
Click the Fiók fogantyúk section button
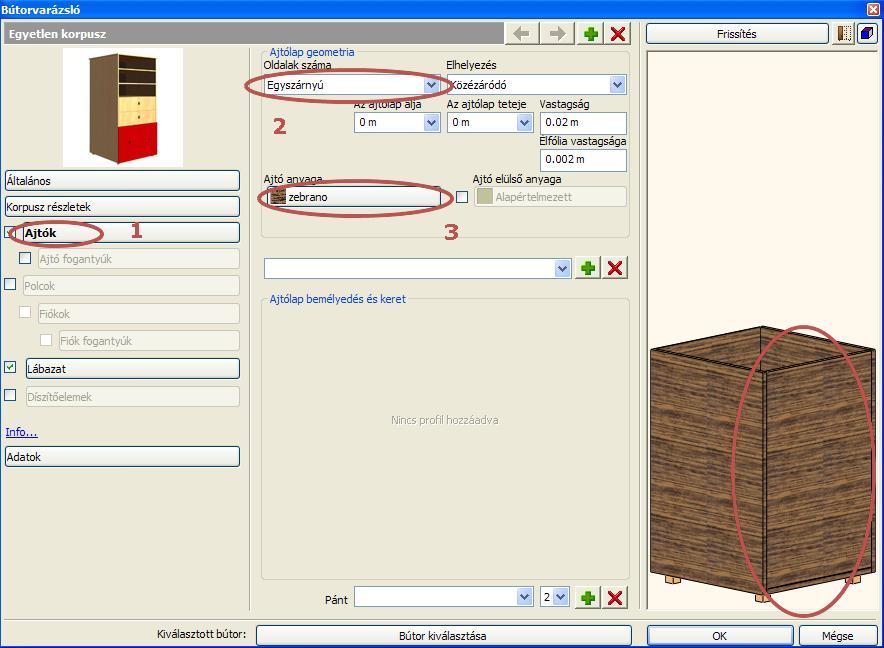point(149,341)
